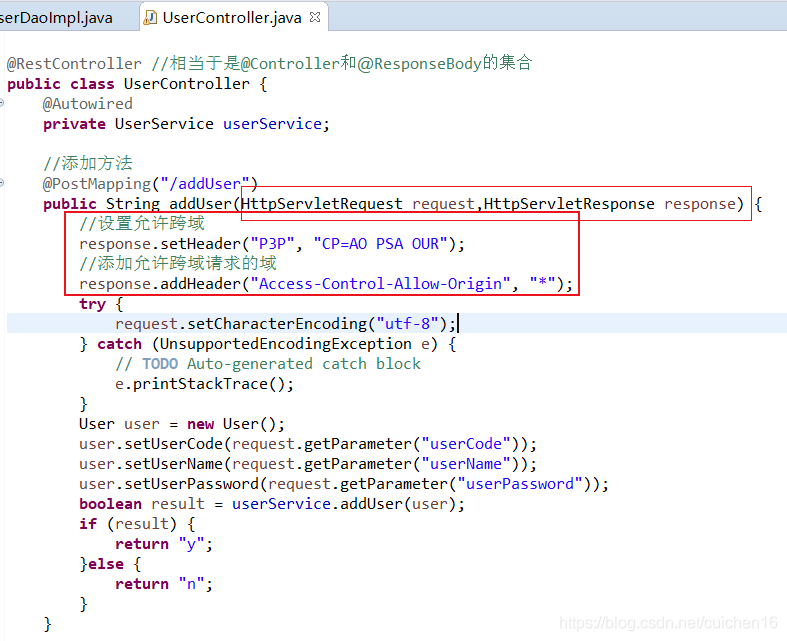787x641 pixels.
Task: Collapse the fold marker beside @Autowired
Action: (x=2, y=103)
